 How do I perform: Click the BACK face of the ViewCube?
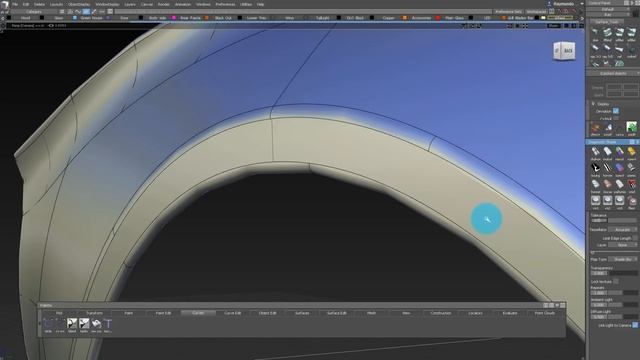[x=568, y=51]
